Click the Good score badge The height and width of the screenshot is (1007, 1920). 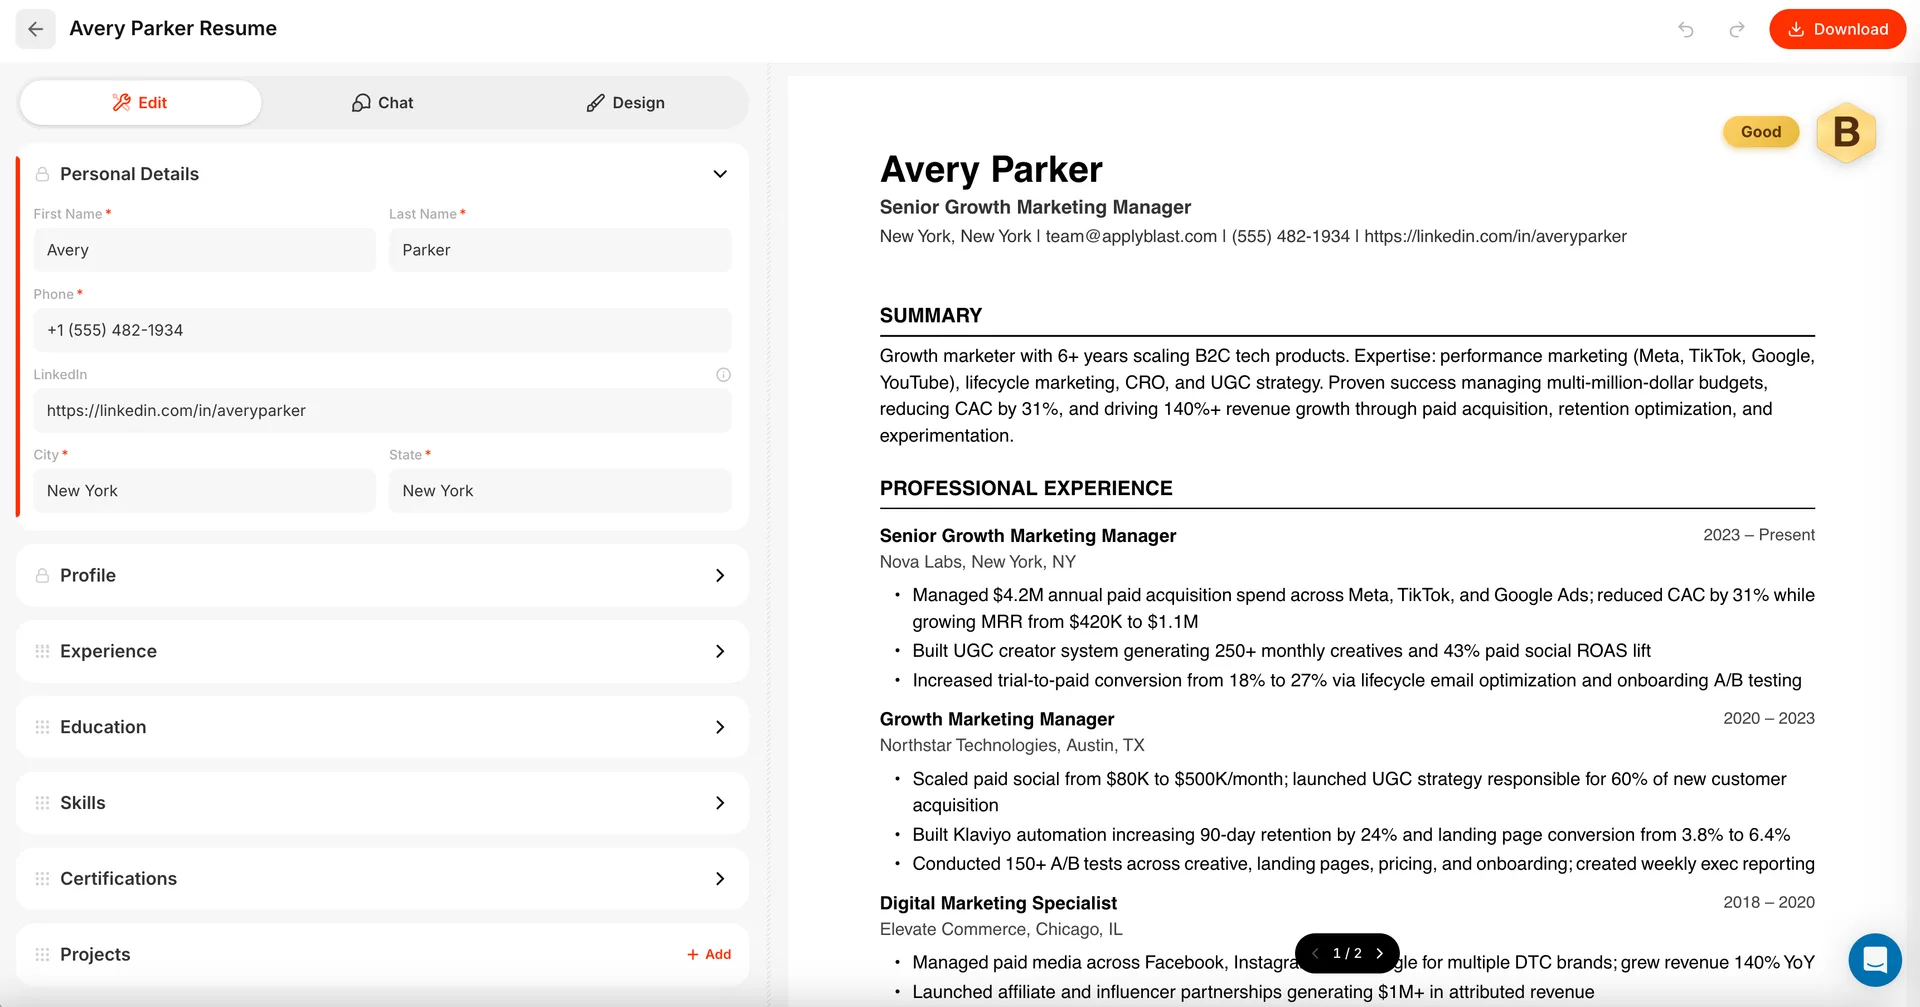pos(1761,132)
